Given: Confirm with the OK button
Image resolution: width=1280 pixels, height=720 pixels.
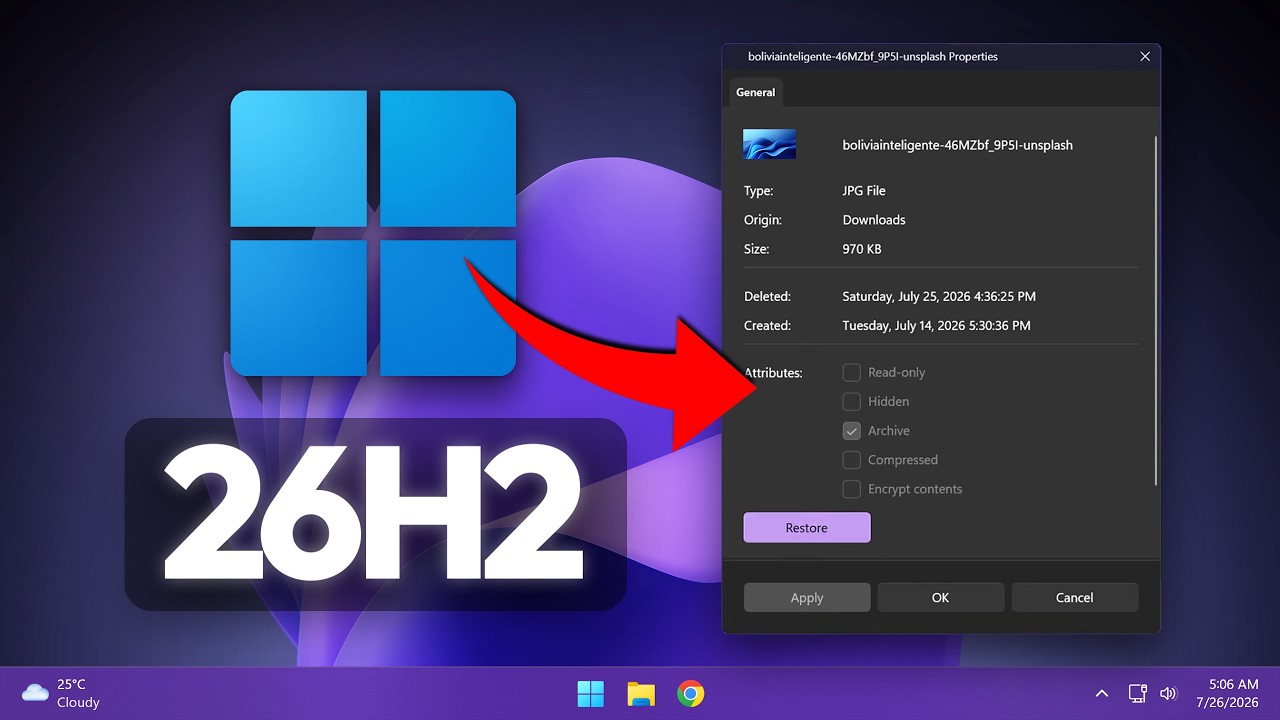Looking at the screenshot, I should coord(941,597).
